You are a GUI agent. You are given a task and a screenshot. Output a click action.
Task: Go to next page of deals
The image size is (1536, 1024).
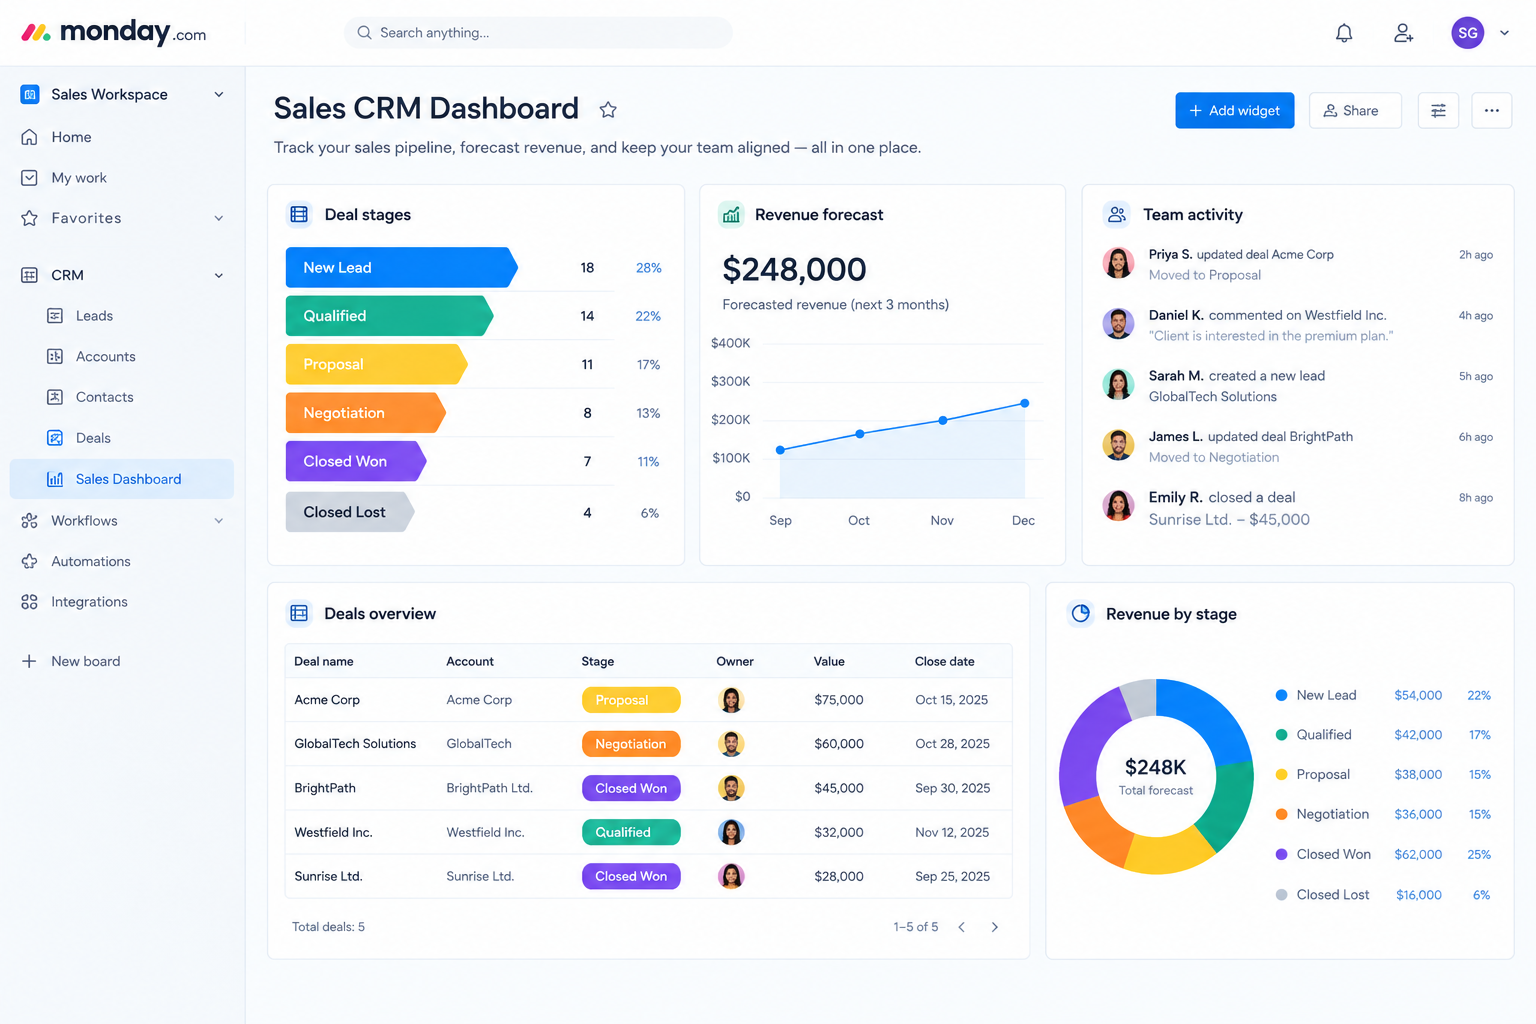(994, 927)
